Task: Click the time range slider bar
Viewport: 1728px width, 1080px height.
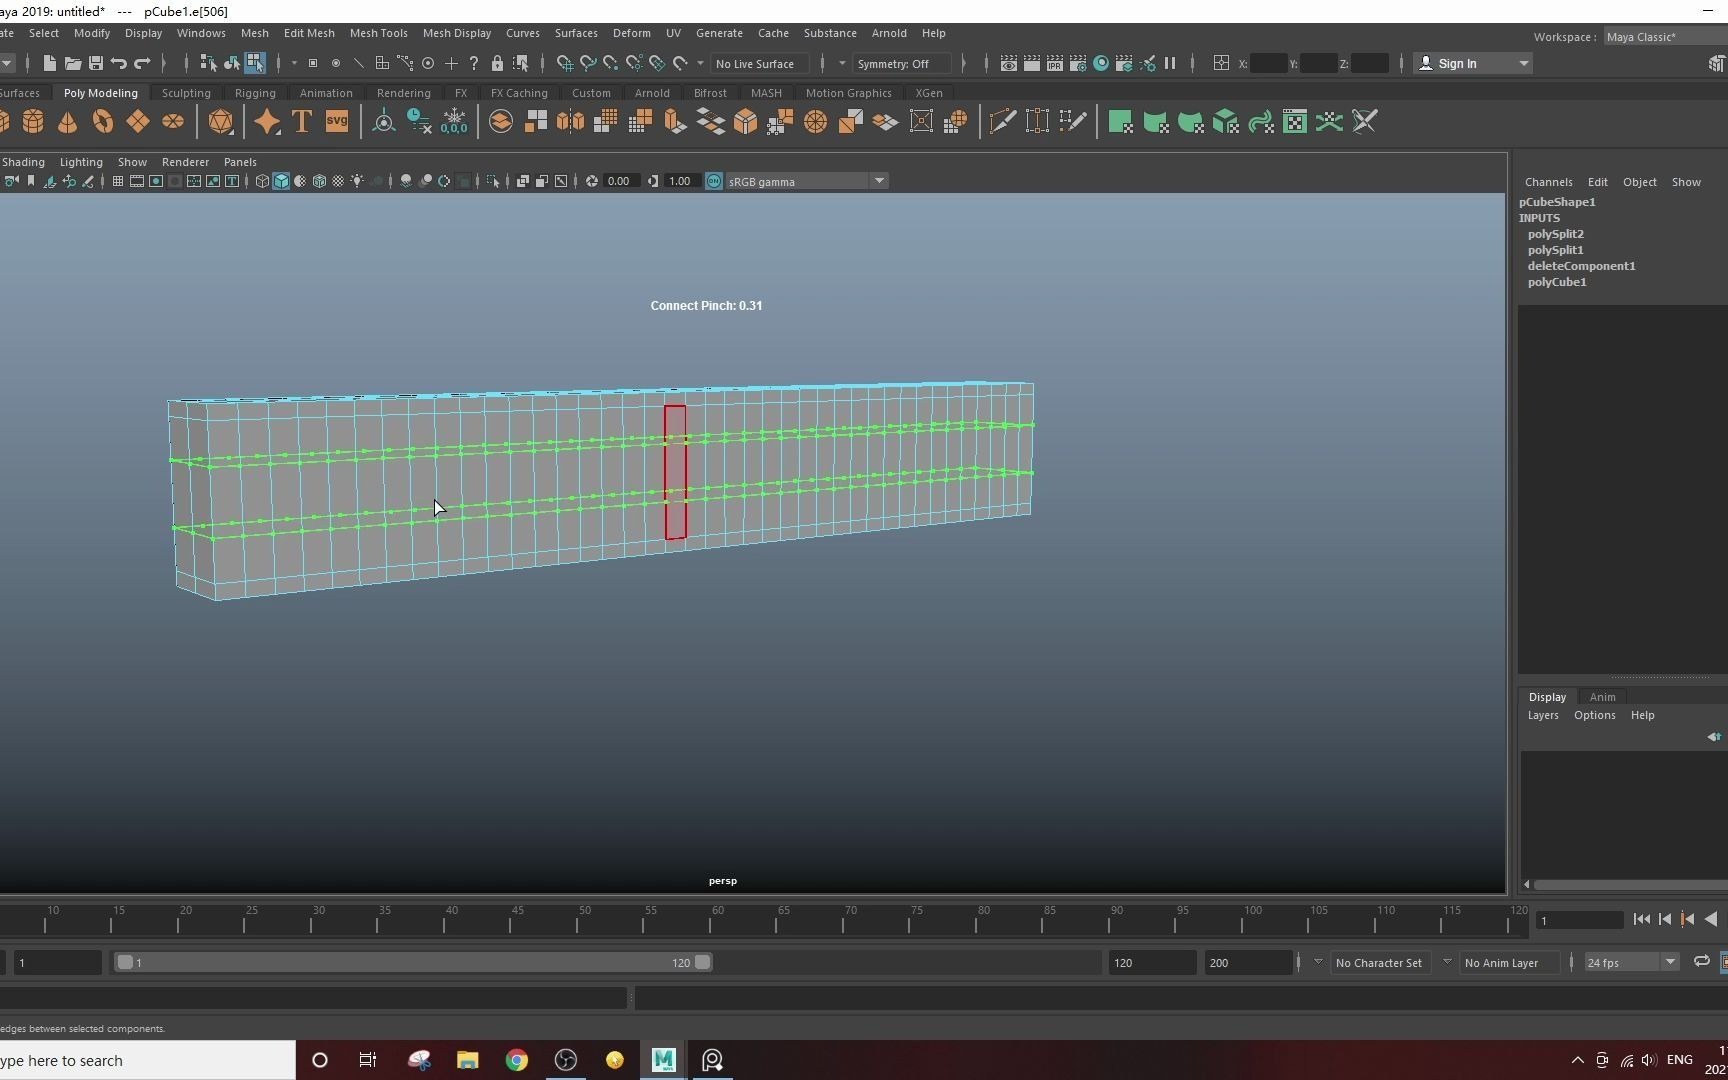Action: (x=412, y=962)
